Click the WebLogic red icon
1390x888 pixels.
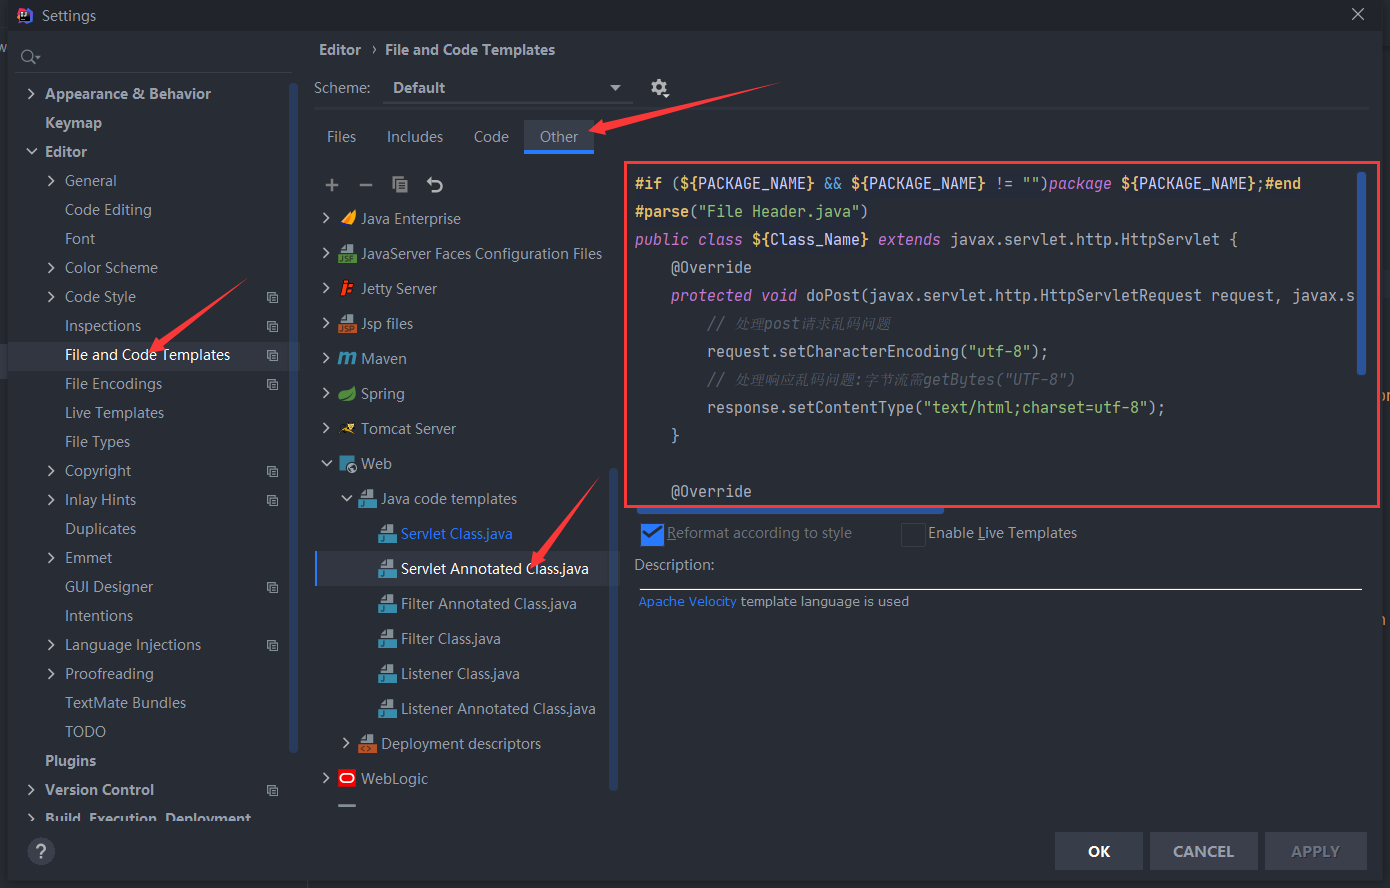tap(347, 779)
